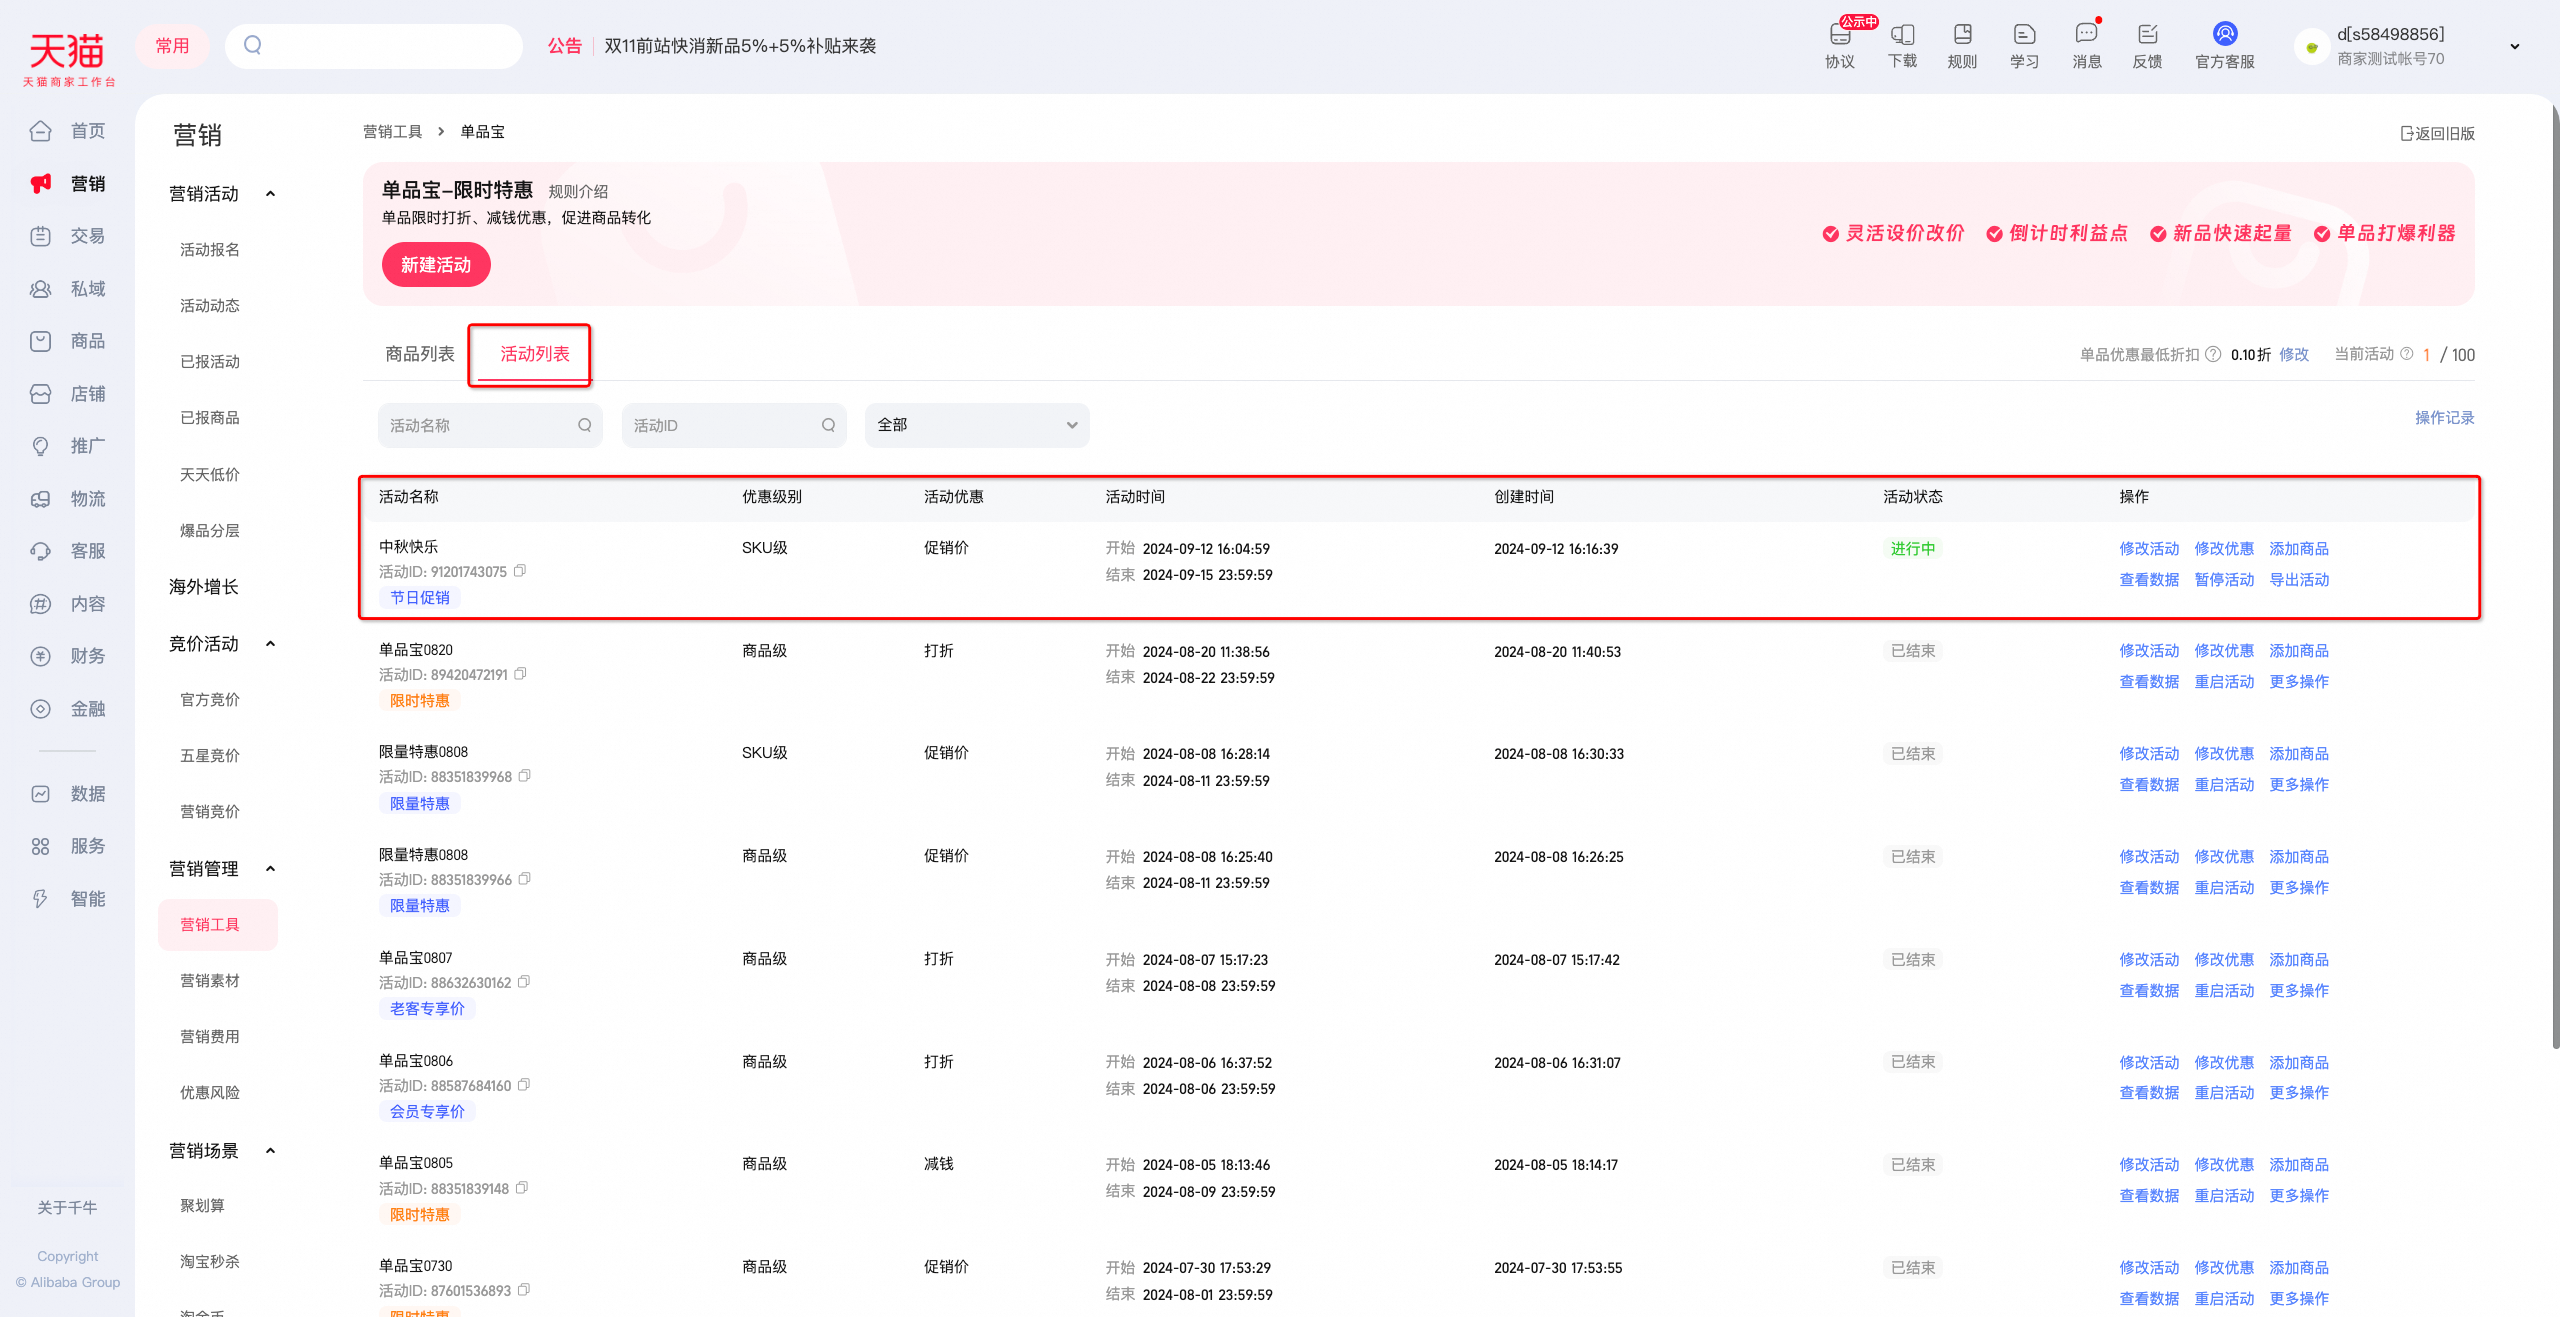Open 更多操作 for 单品宝0805 row
The width and height of the screenshot is (2560, 1317).
[x=2299, y=1196]
